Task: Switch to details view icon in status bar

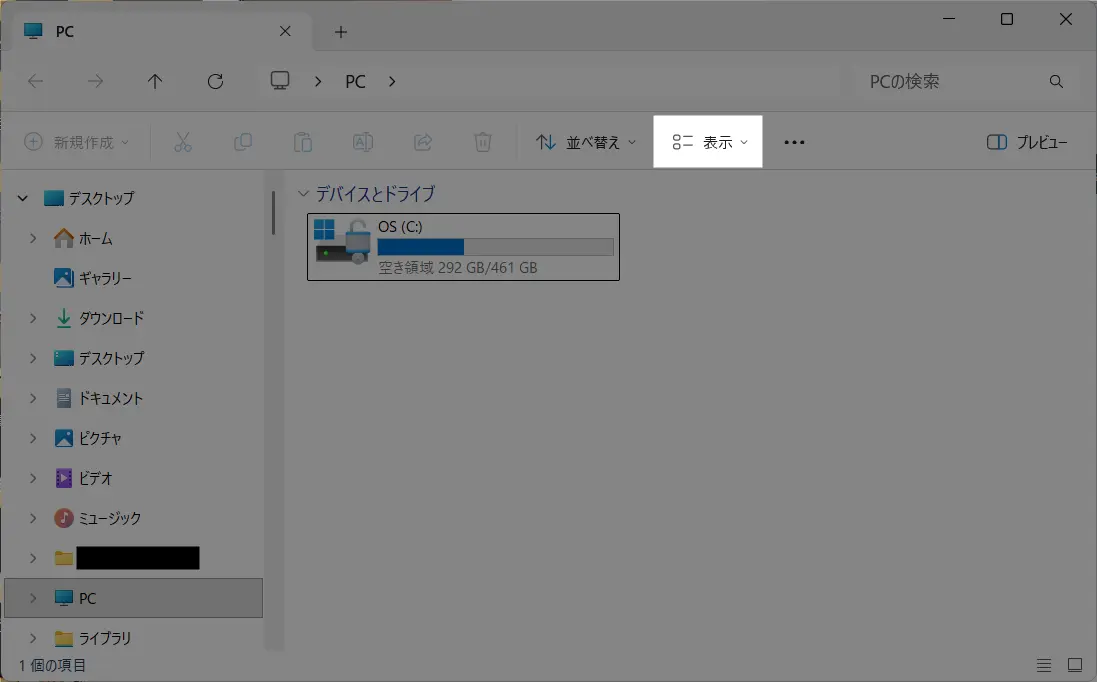Action: (1044, 665)
